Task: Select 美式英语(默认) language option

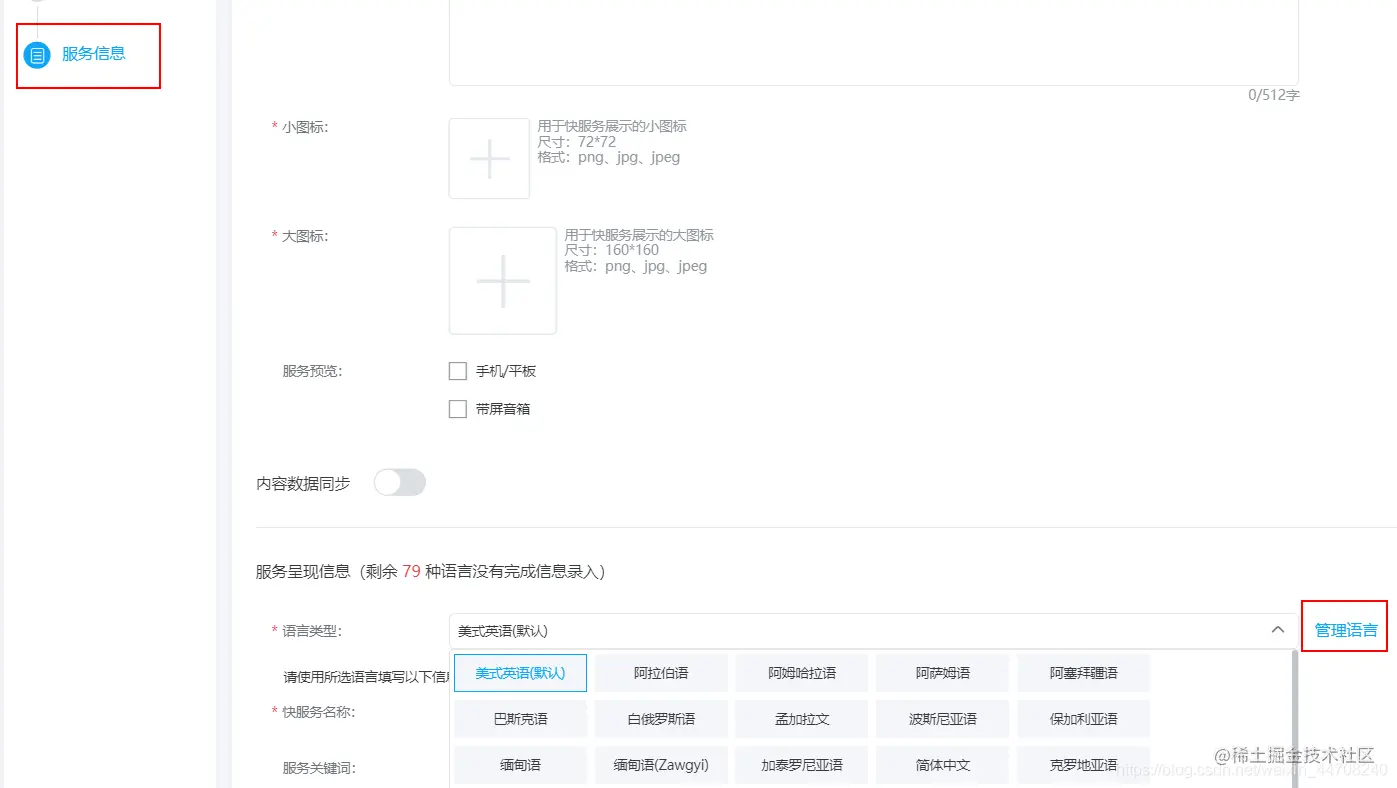Action: tap(520, 672)
